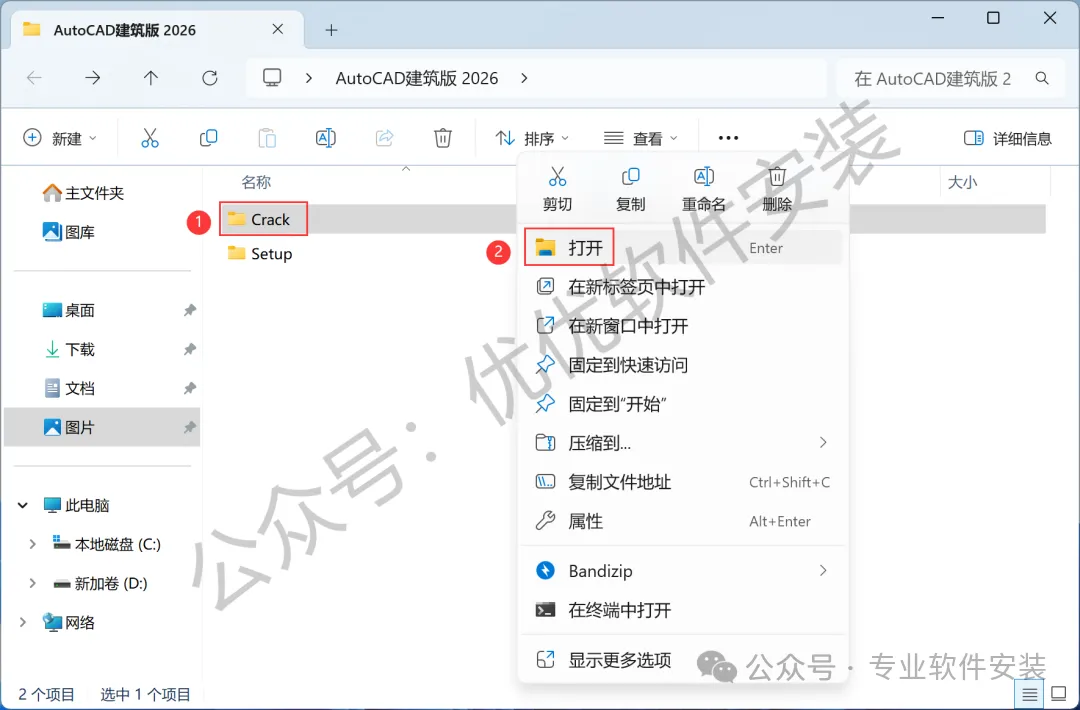Open 图库 in the sidebar

click(69, 232)
